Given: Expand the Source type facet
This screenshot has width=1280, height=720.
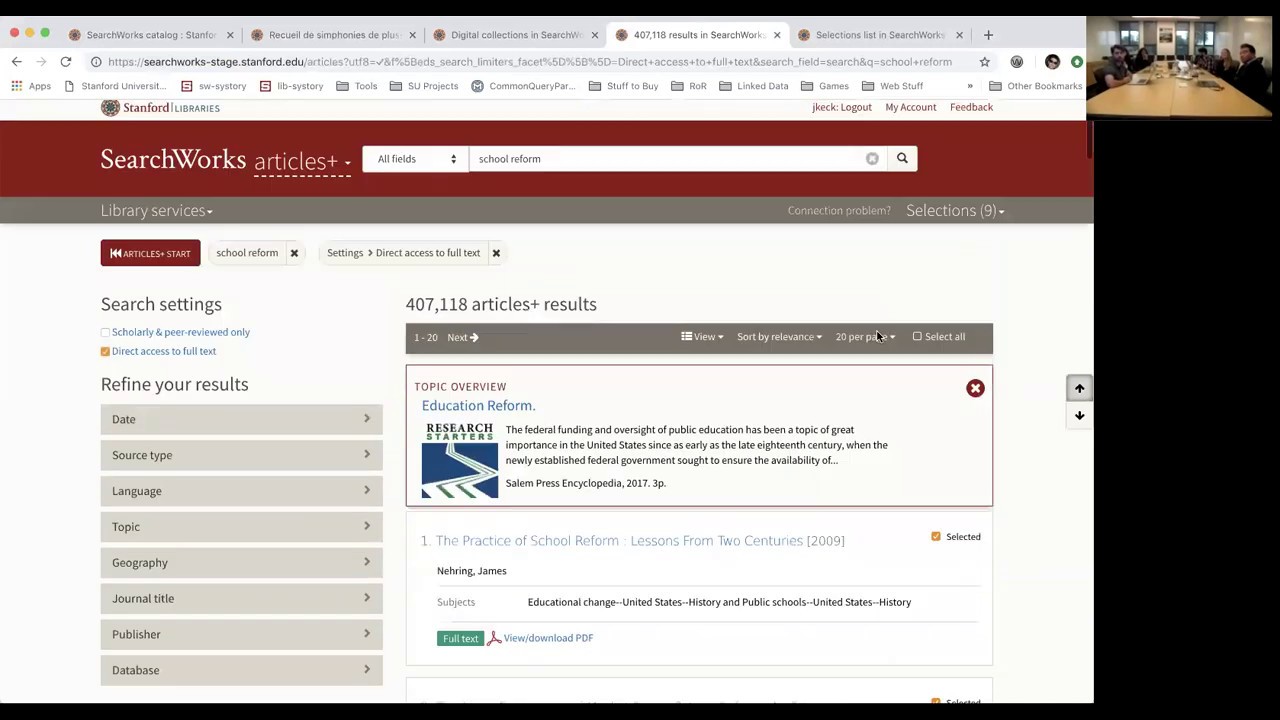Looking at the screenshot, I should click(x=241, y=455).
